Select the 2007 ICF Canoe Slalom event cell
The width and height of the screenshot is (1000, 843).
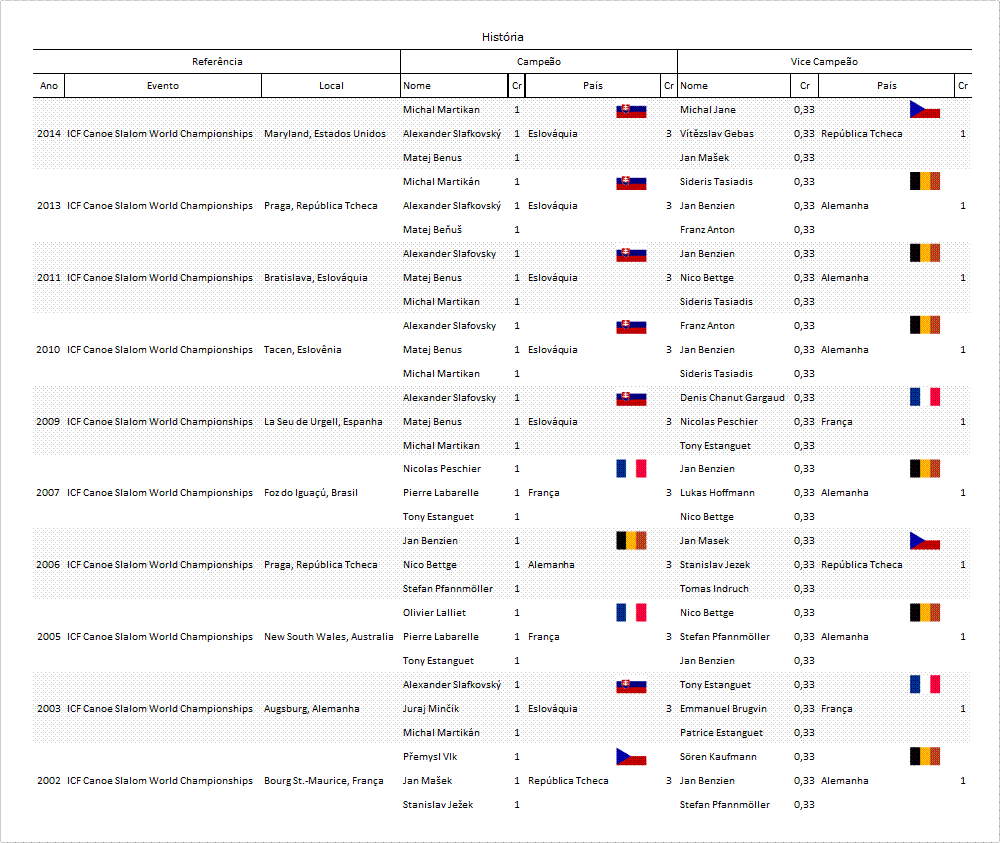159,493
